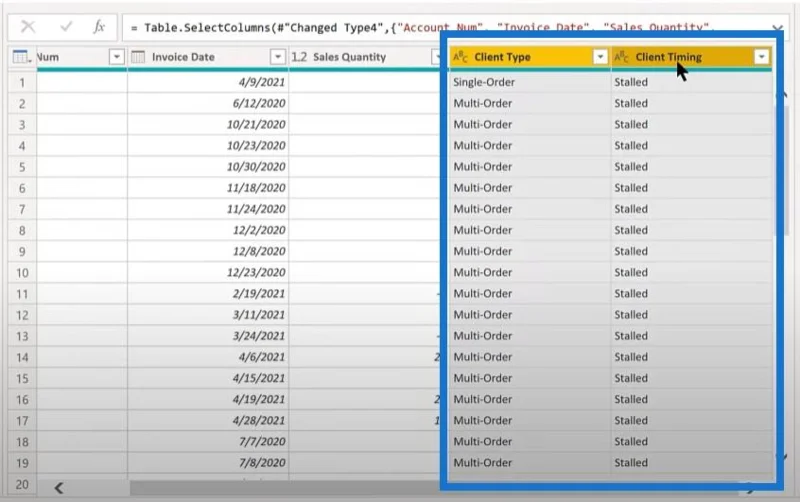
Task: Click the Invoice Date date-type icon
Action: 138,57
